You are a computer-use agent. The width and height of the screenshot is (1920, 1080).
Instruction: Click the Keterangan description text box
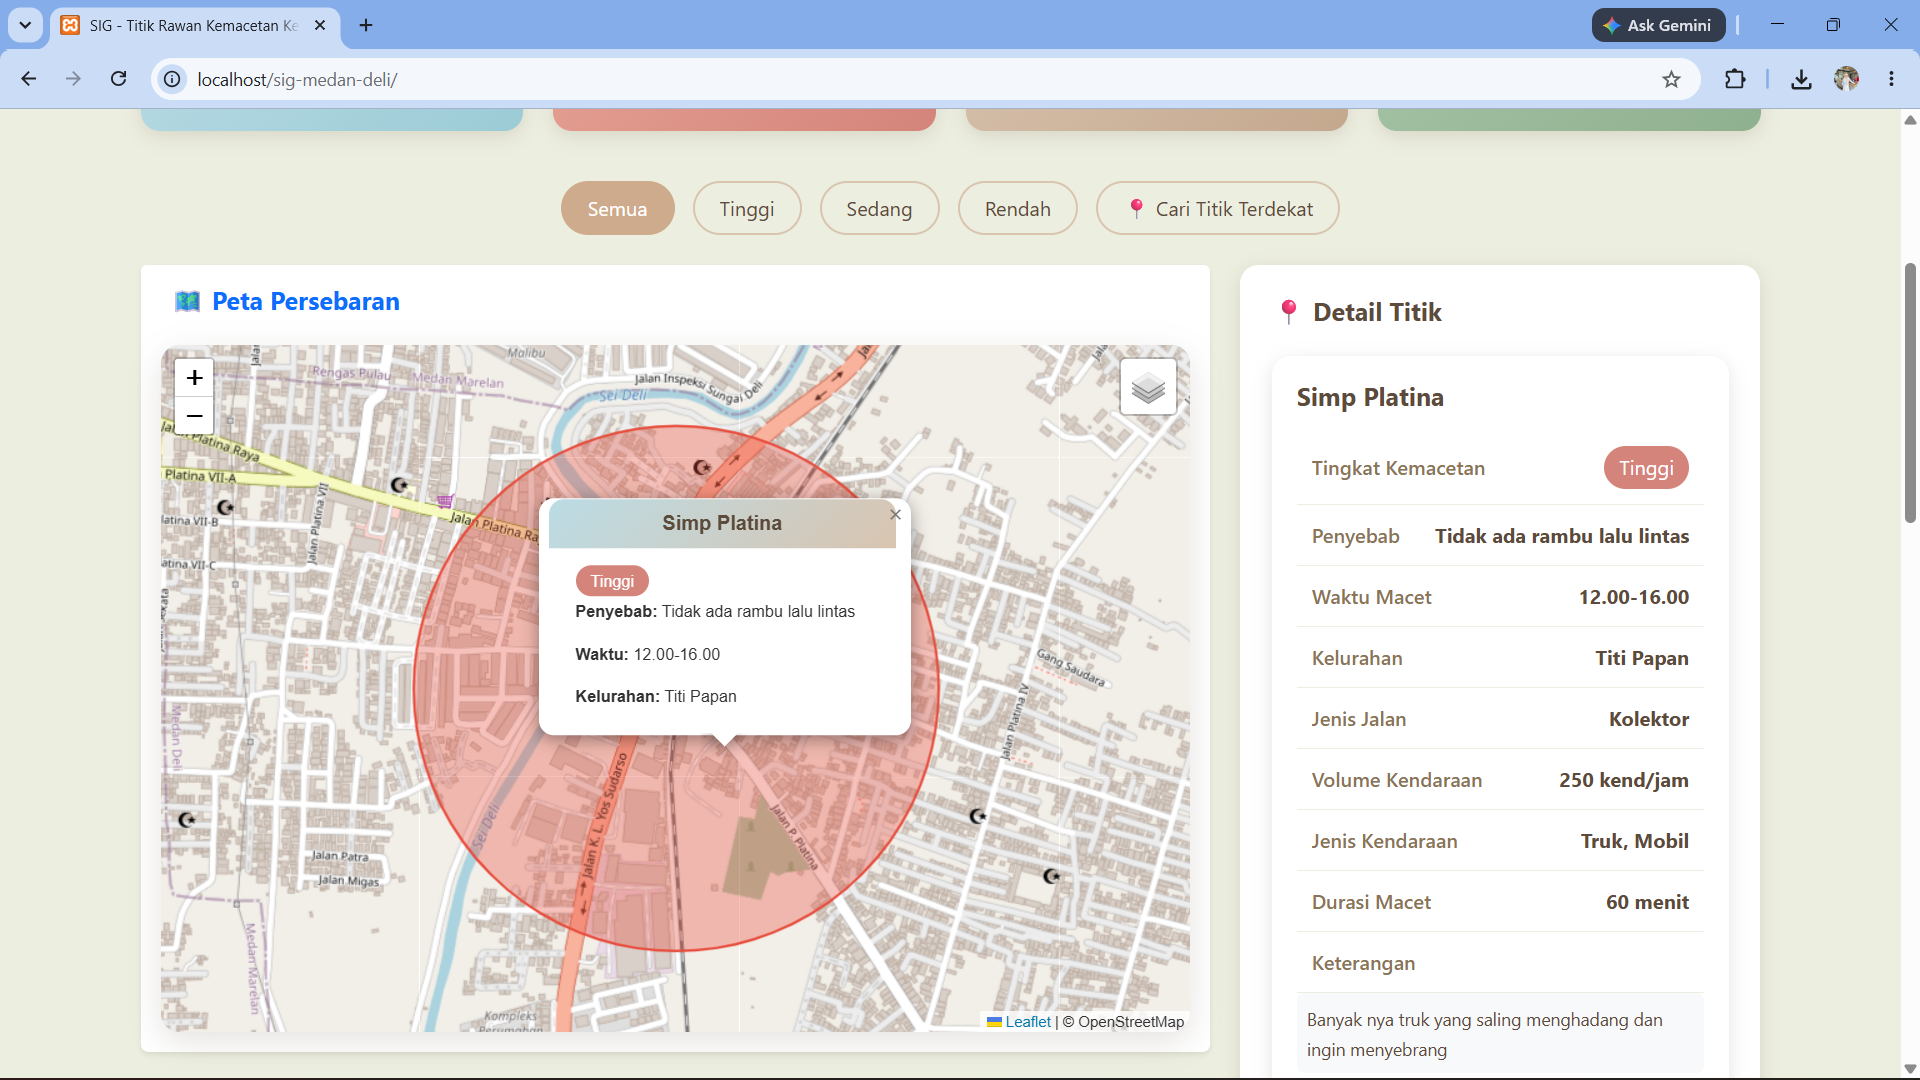point(1500,1034)
